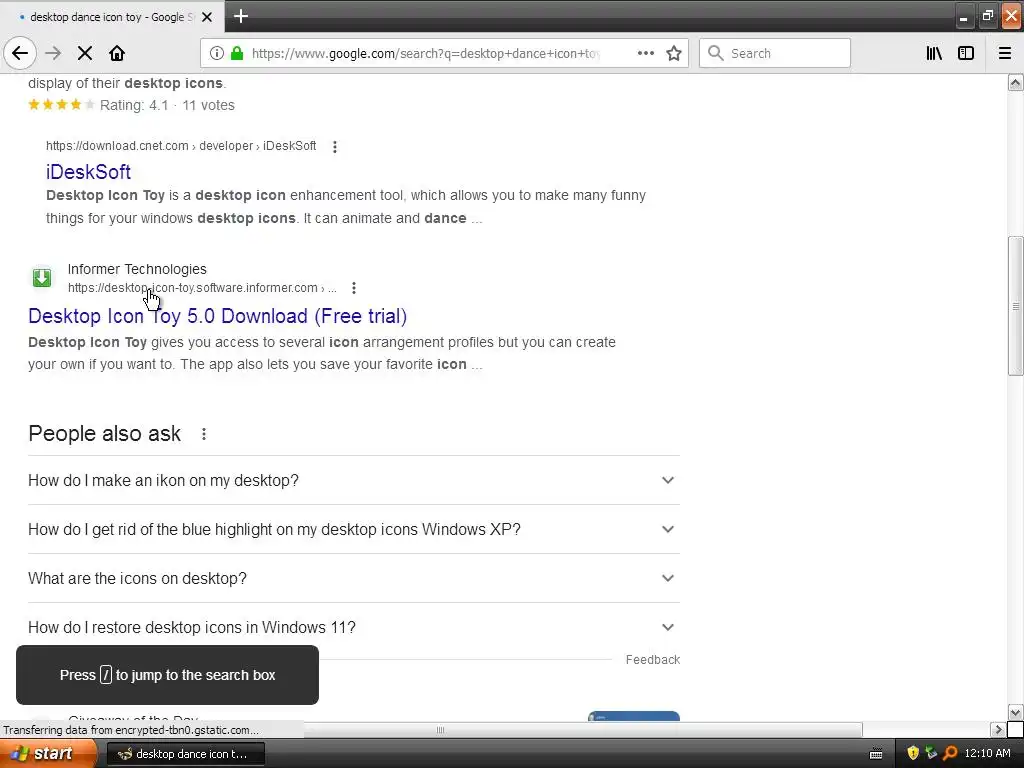Show site information icon in address bar
Screen dimensions: 1024x768
217,54
